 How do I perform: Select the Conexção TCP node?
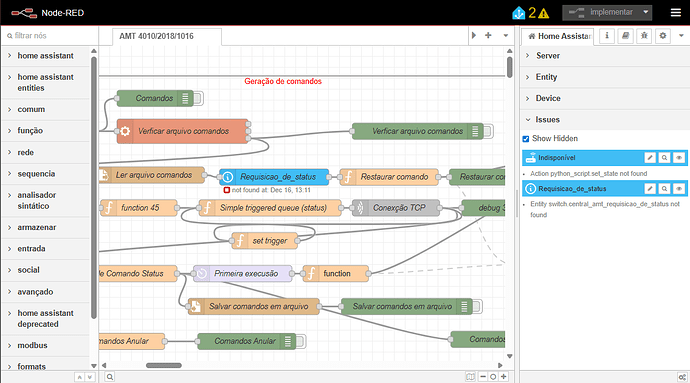396,208
